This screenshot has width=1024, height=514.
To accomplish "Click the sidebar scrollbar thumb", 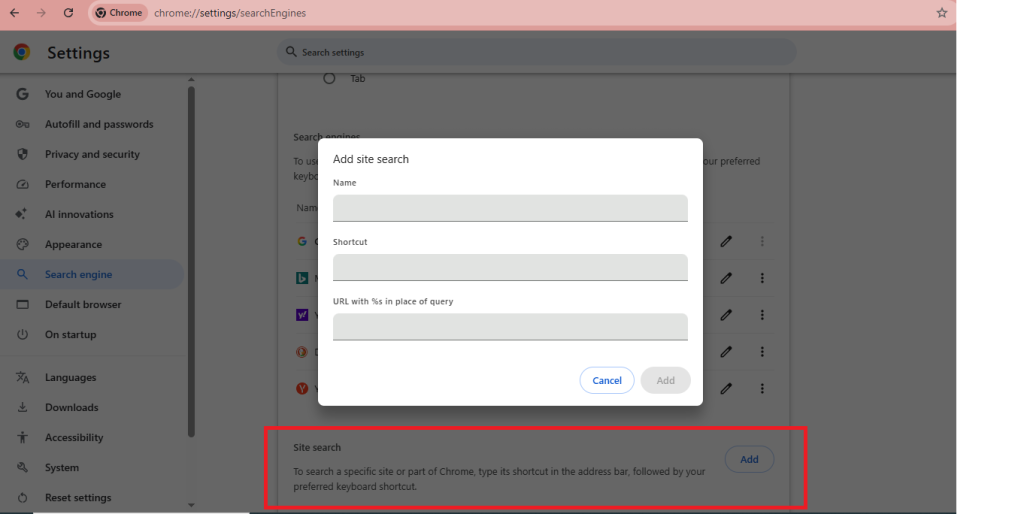I will coord(191,261).
